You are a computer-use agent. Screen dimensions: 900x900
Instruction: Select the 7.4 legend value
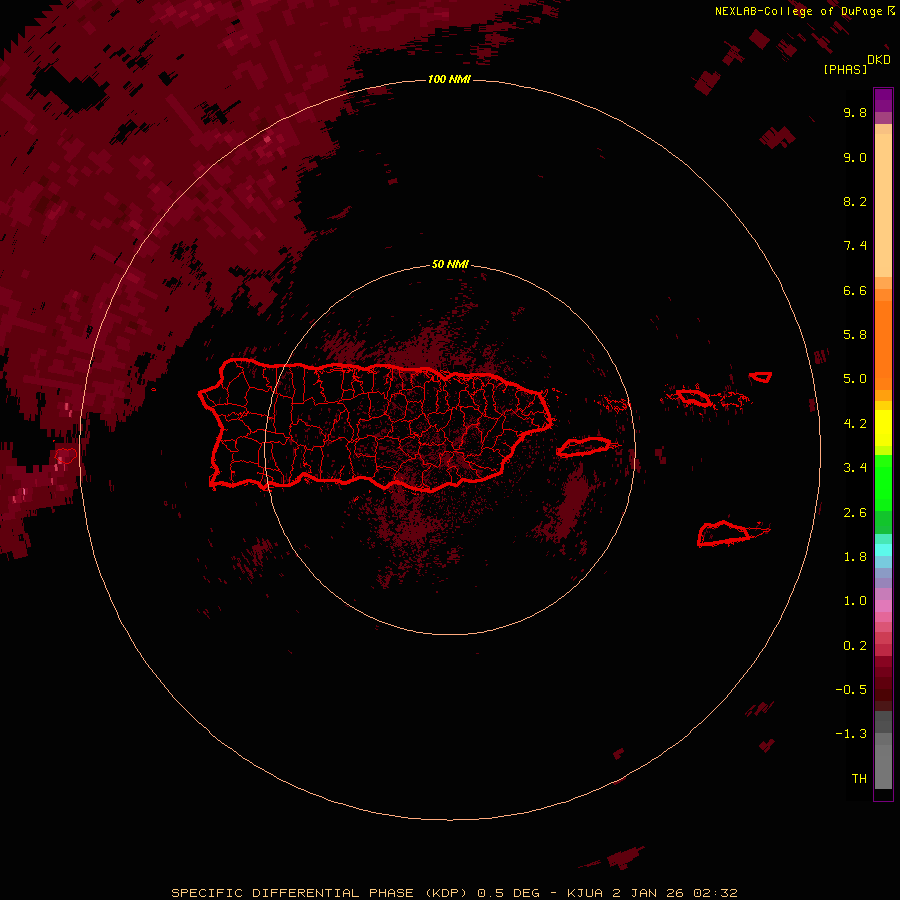855,246
